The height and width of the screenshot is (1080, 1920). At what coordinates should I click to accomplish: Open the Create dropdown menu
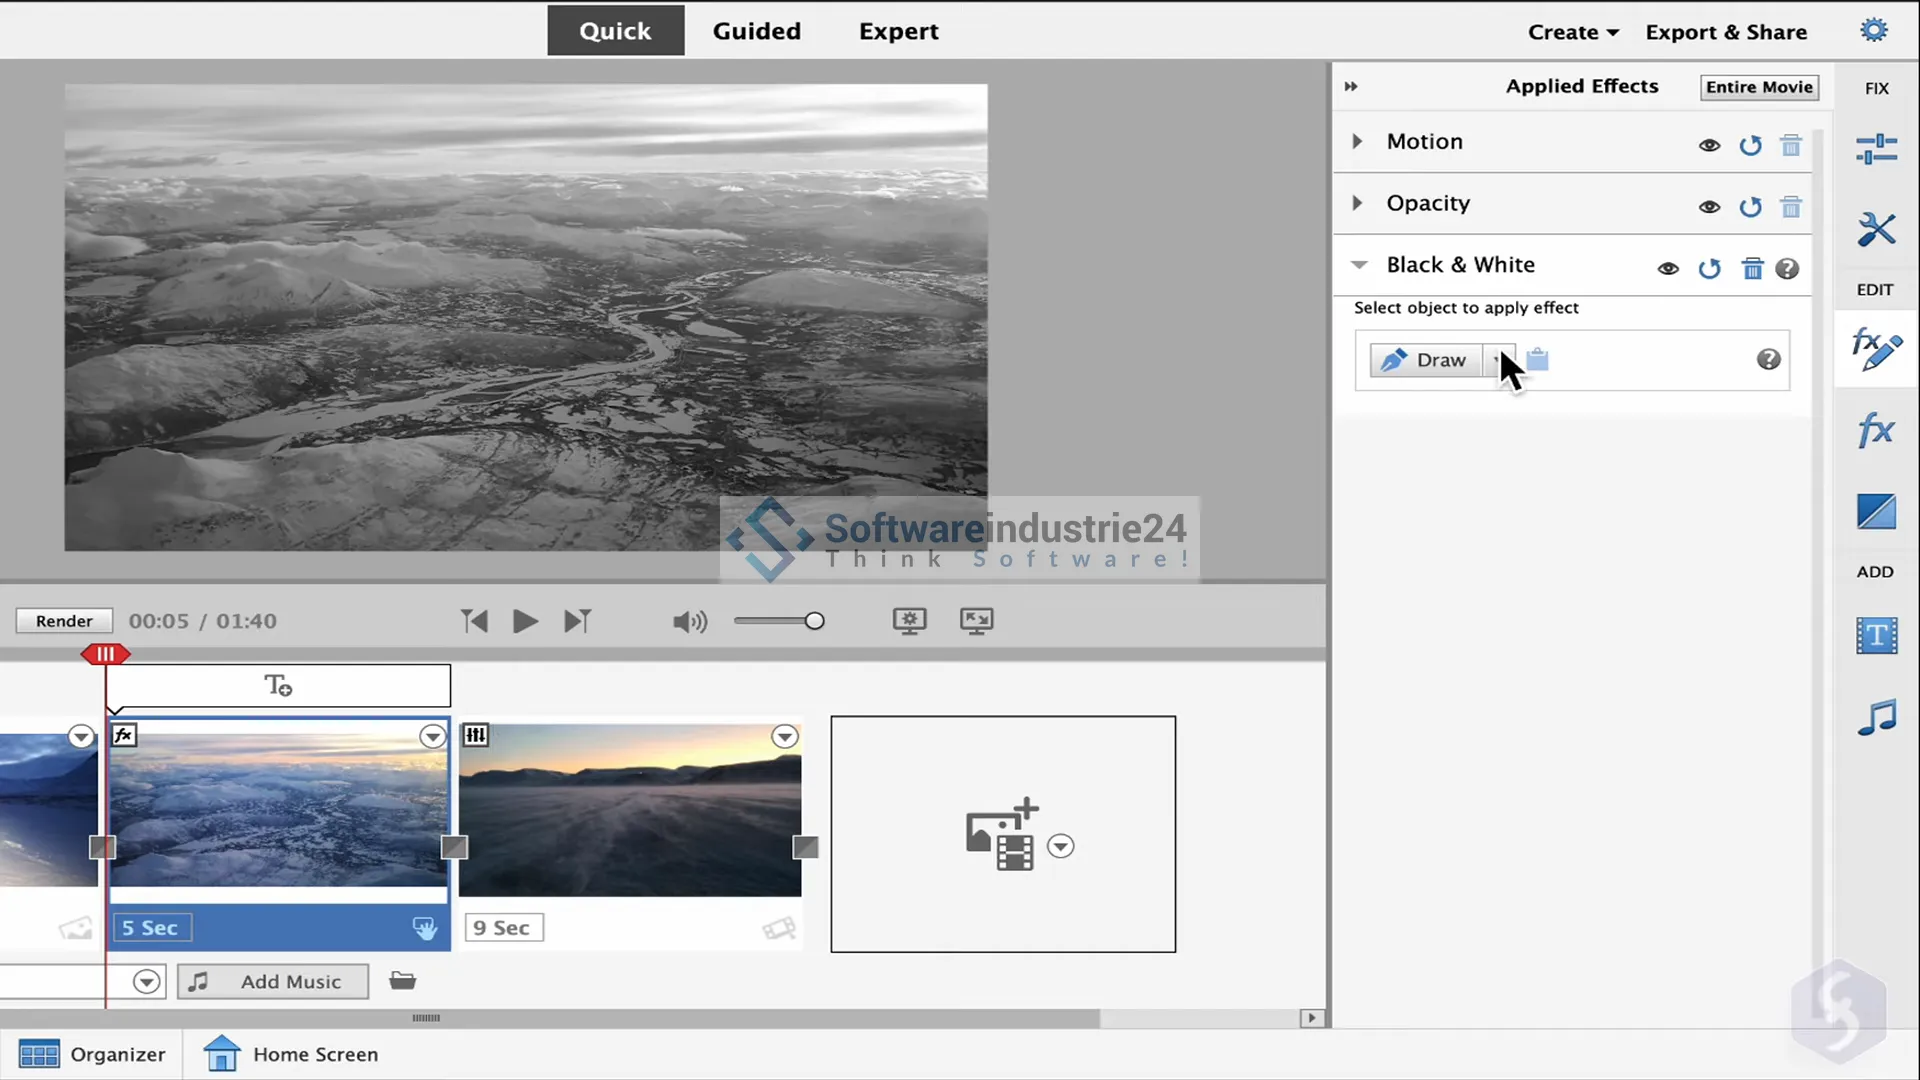1572,32
